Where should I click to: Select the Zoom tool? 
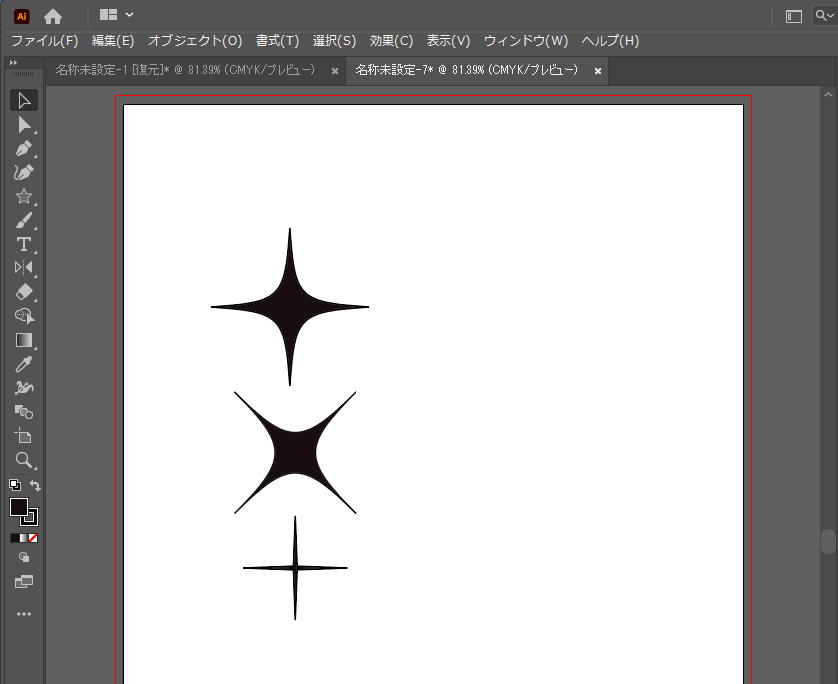22,461
